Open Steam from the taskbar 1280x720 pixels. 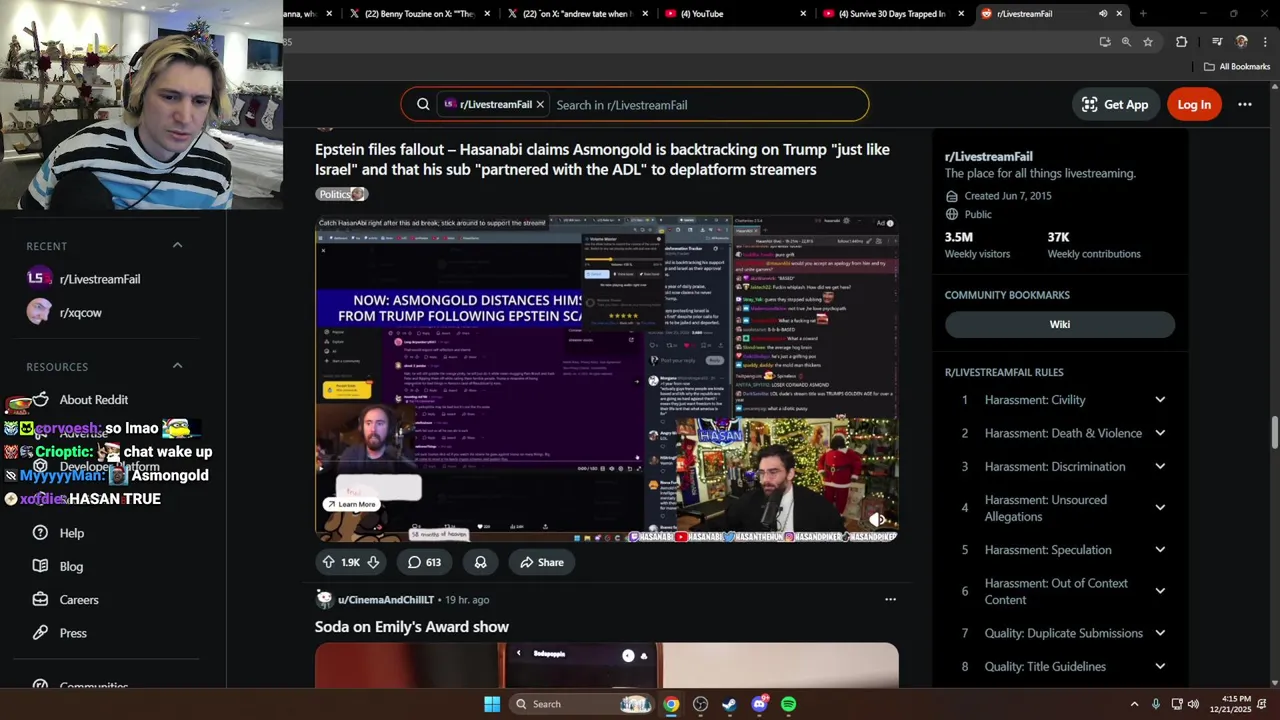[x=730, y=704]
